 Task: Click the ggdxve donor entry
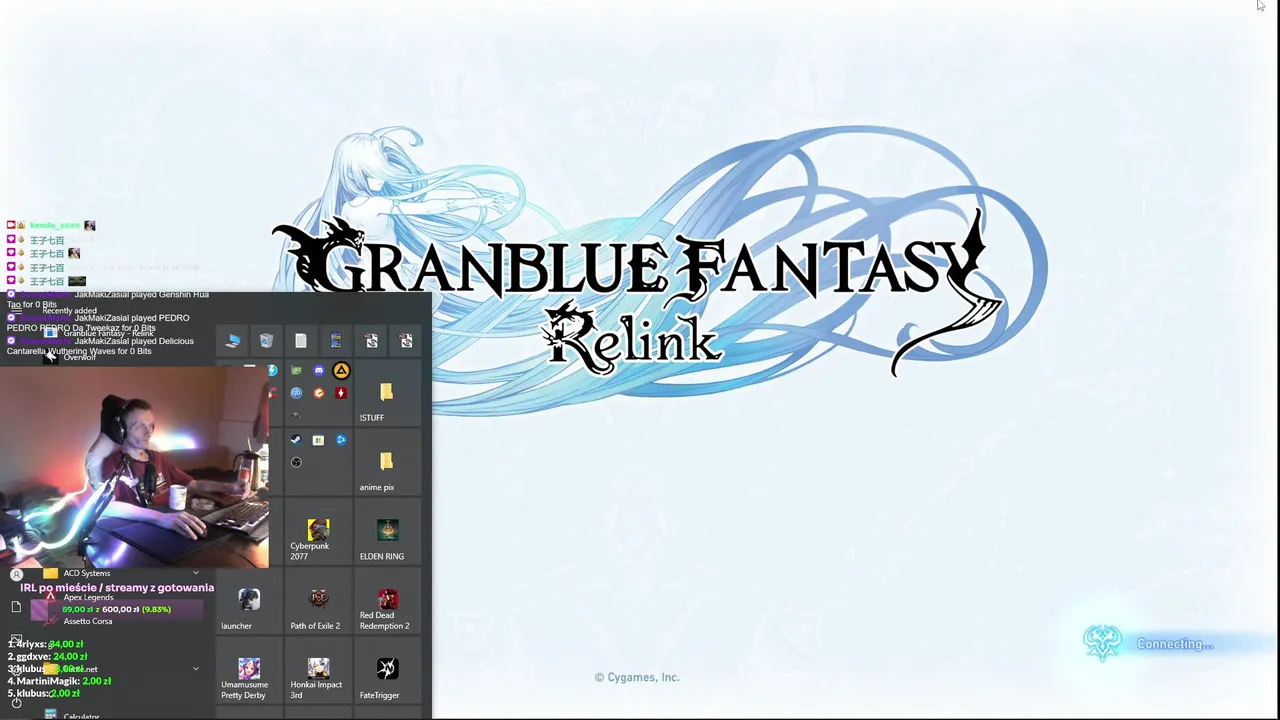point(47,657)
